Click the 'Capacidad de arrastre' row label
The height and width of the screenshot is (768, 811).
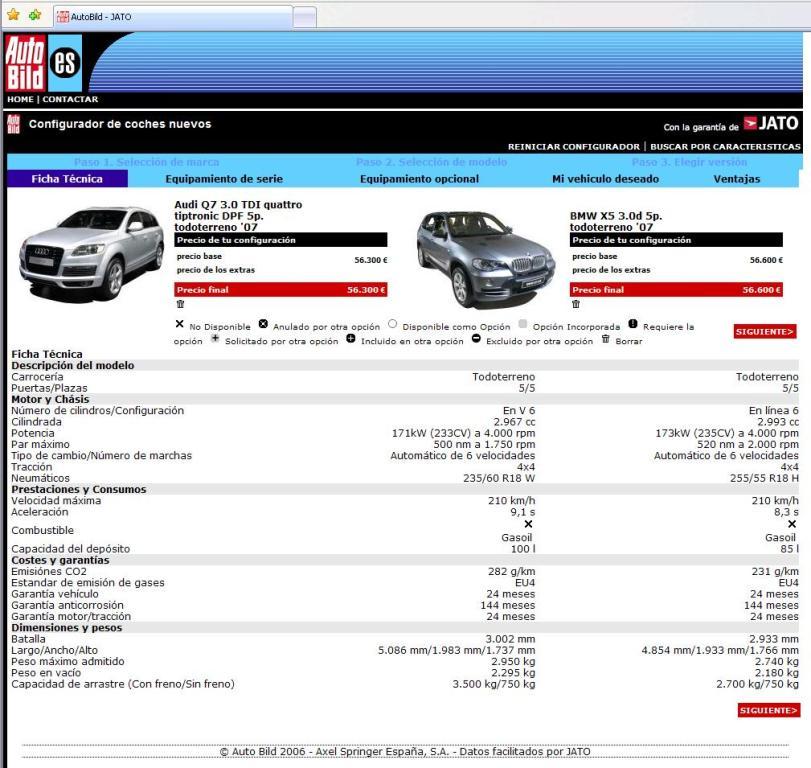coord(123,684)
